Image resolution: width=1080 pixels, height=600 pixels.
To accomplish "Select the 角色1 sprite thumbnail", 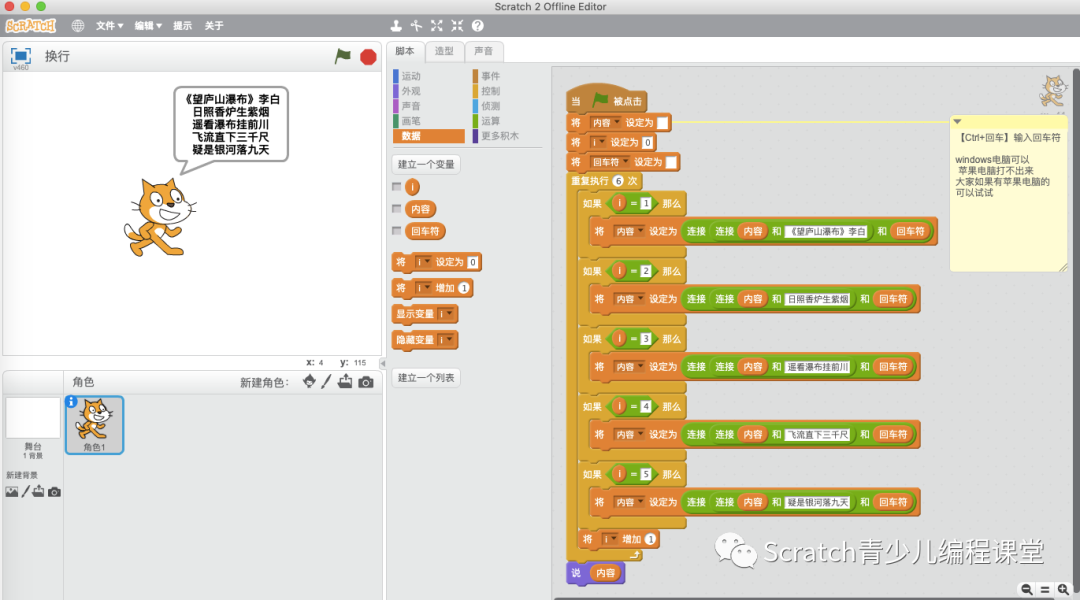I will point(93,425).
